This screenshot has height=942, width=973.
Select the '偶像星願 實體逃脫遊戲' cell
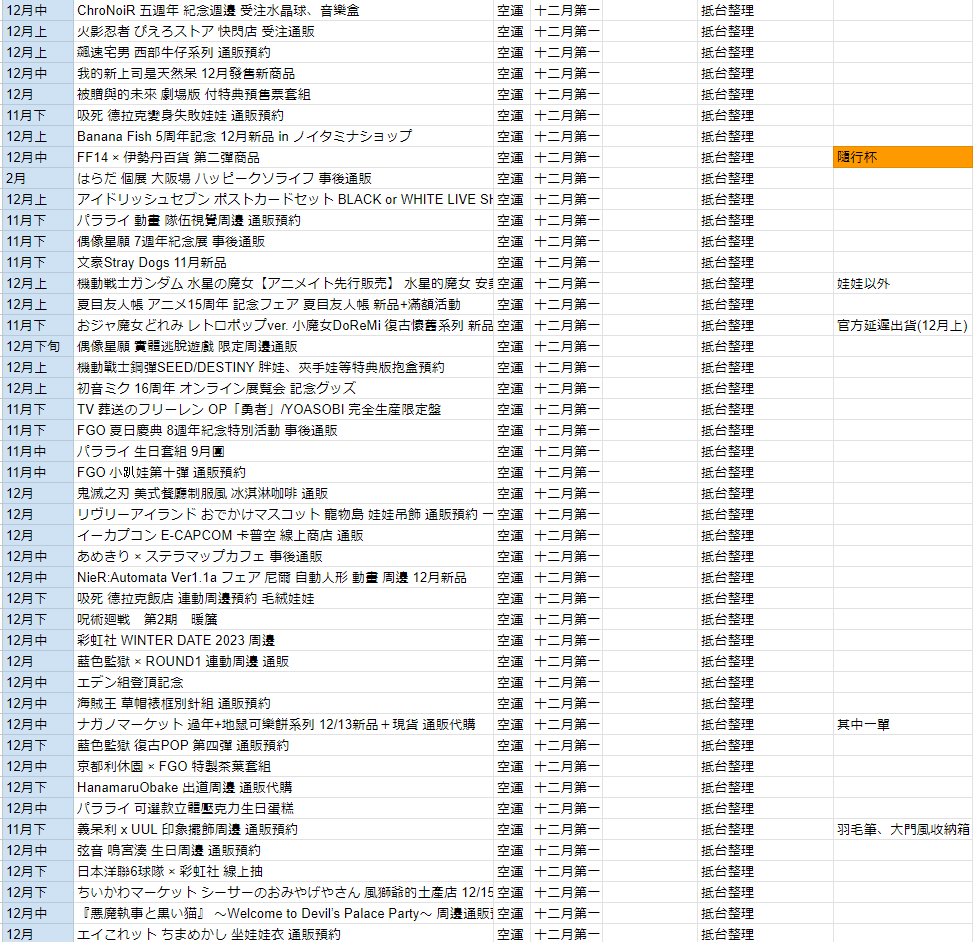coord(284,346)
